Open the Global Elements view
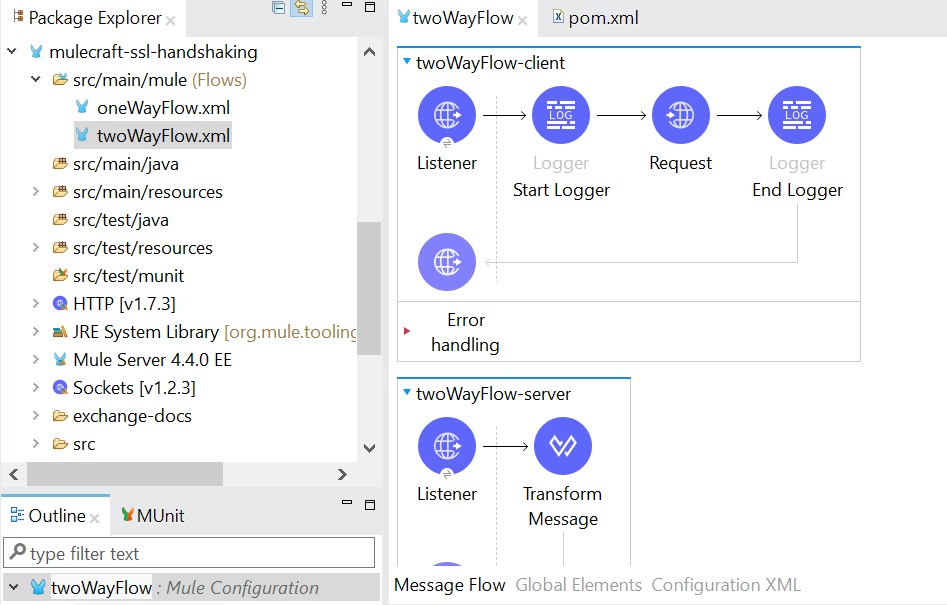 point(578,585)
